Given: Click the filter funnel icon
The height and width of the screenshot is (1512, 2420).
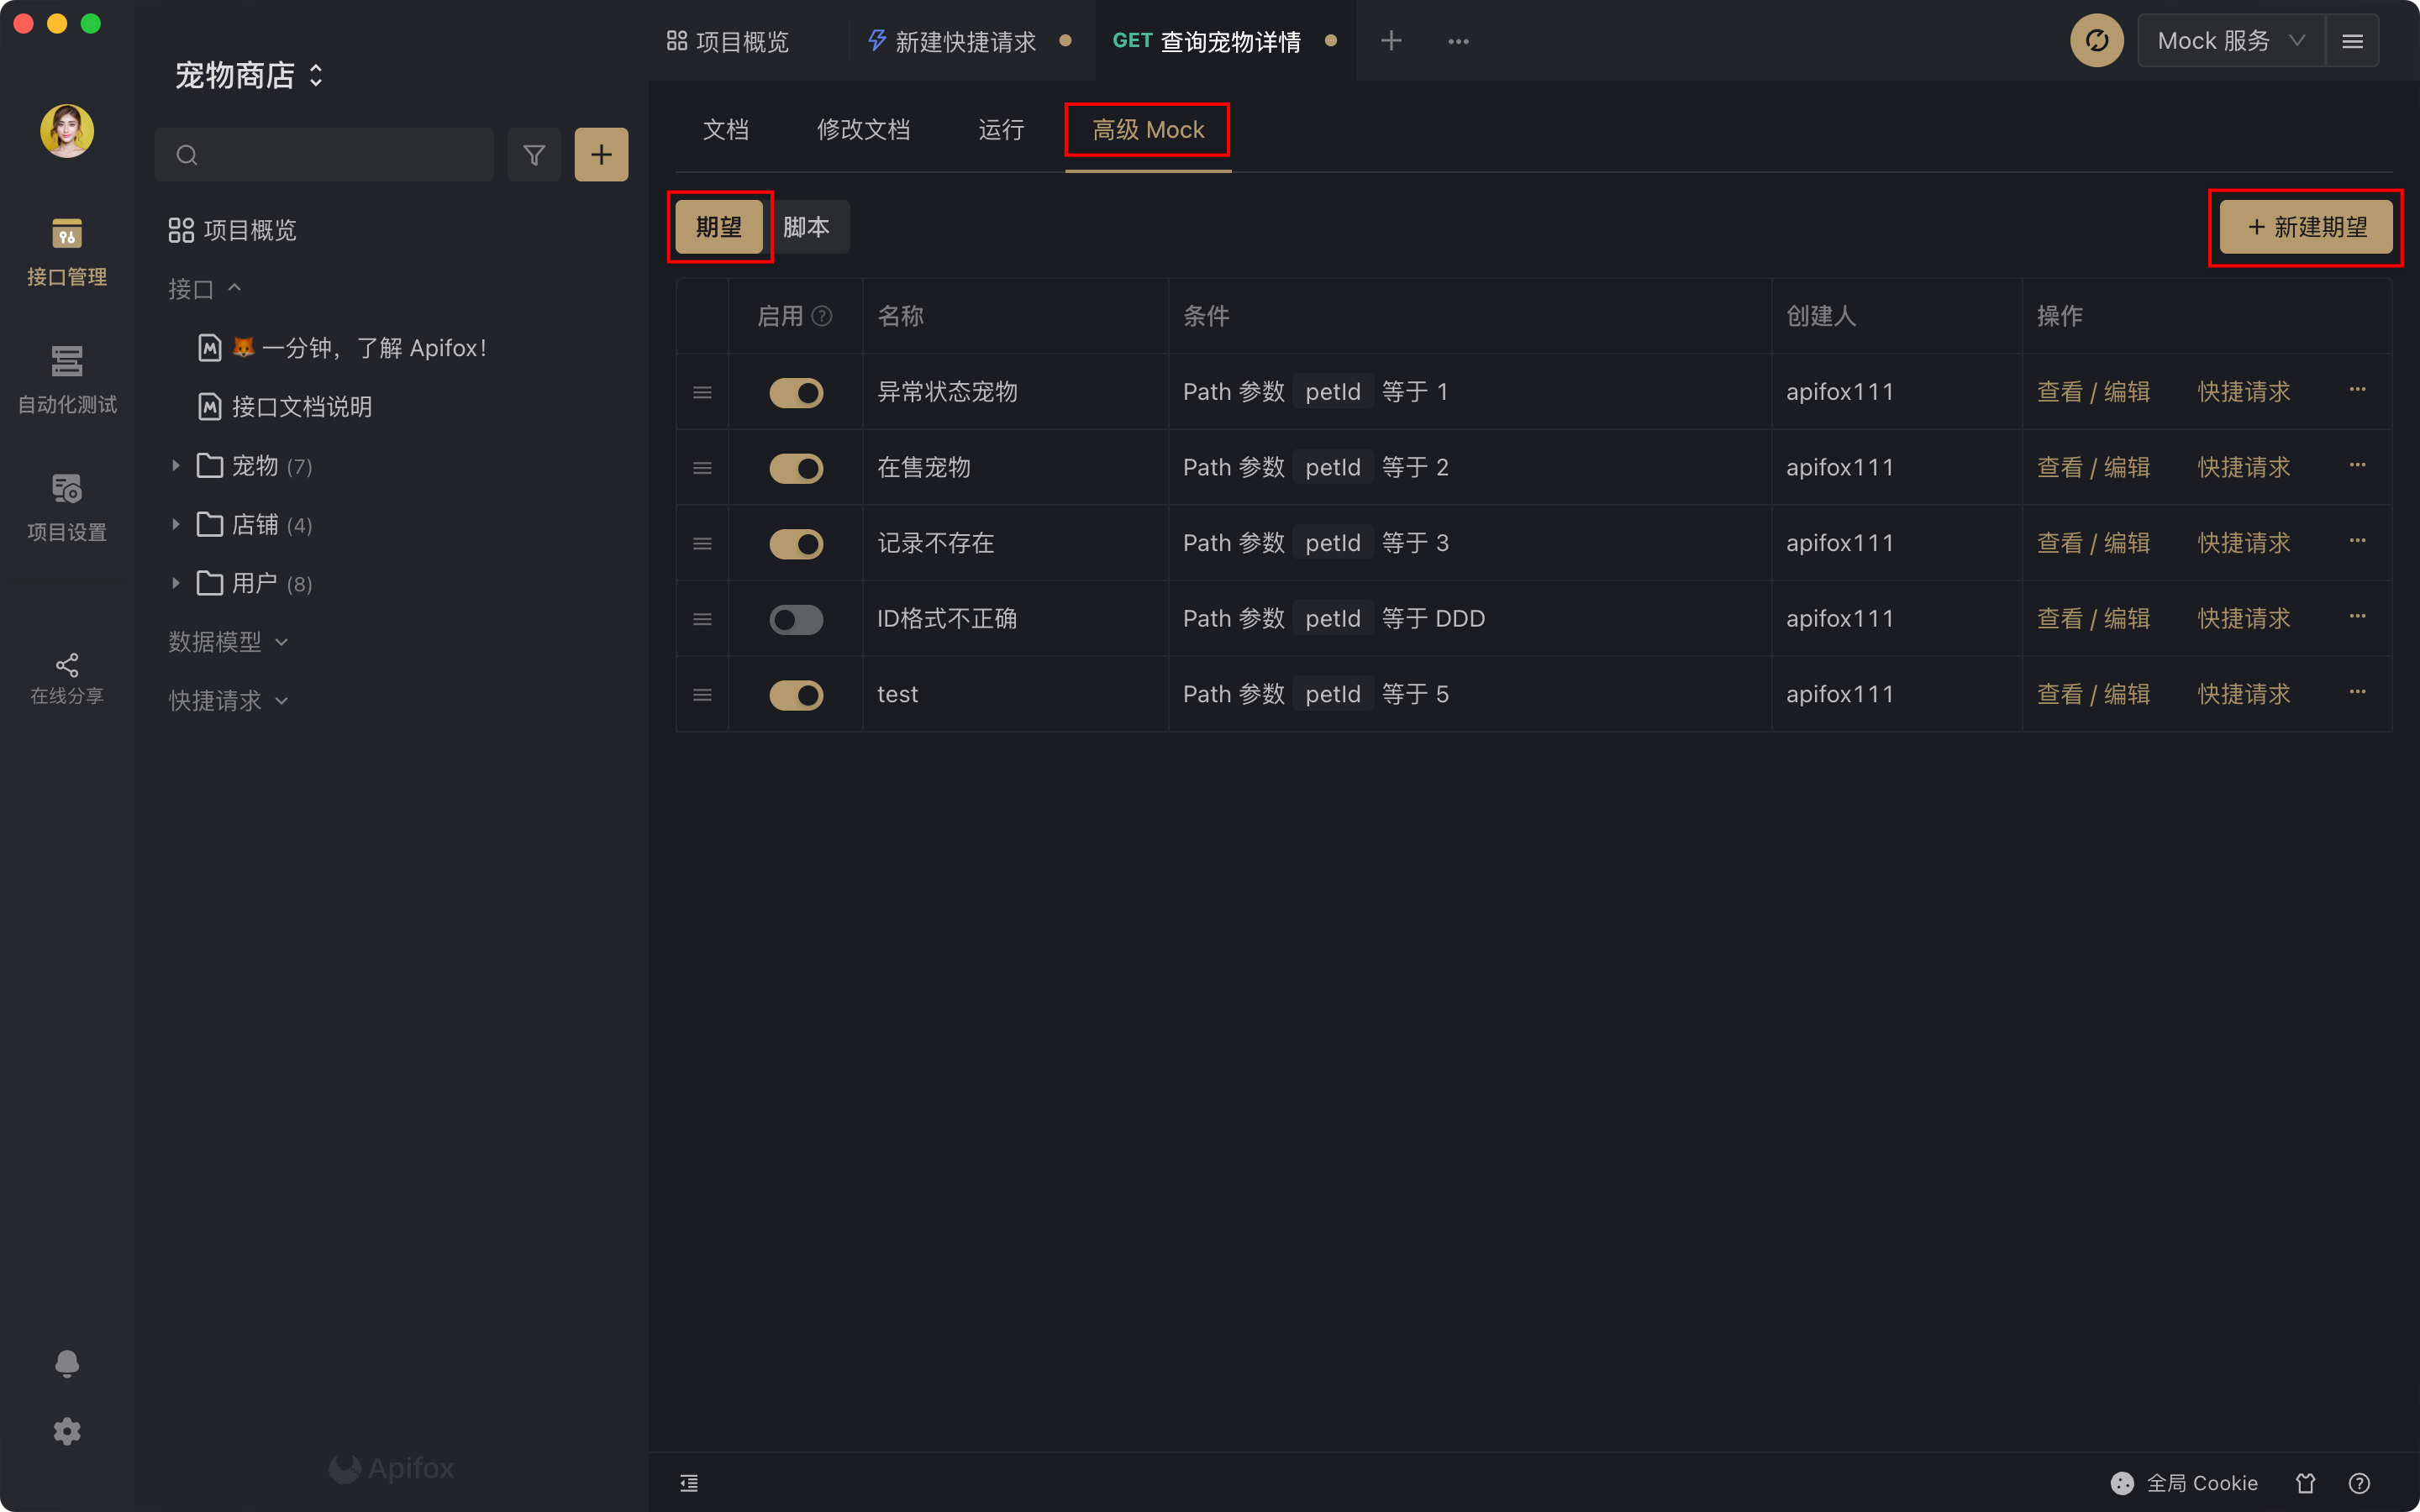Looking at the screenshot, I should pos(534,155).
